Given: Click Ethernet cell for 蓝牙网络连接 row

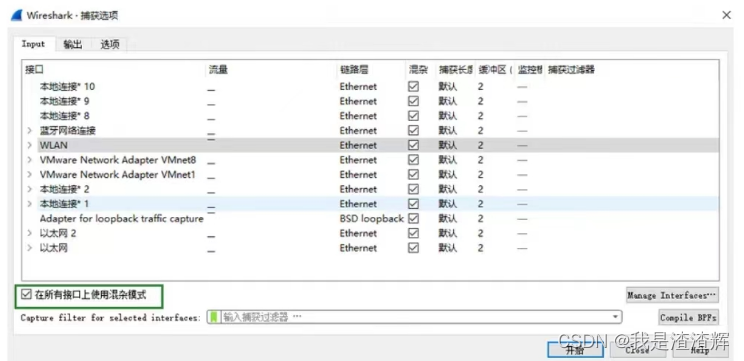Looking at the screenshot, I should click(358, 130).
